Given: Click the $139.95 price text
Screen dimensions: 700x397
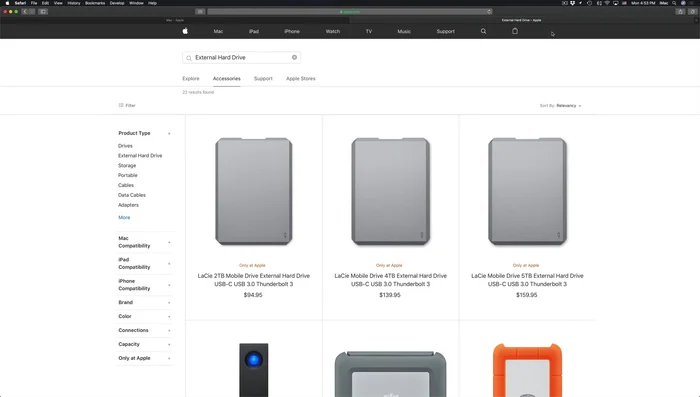Looking at the screenshot, I should point(390,295).
